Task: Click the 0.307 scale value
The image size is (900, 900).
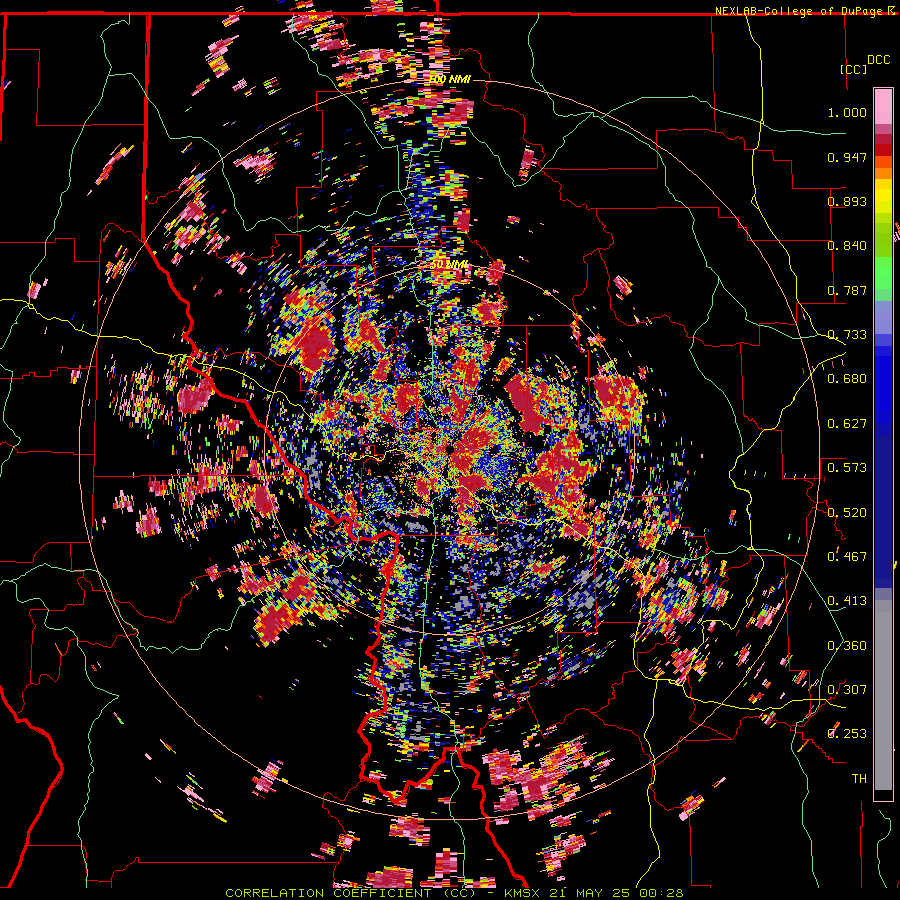Action: pyautogui.click(x=847, y=689)
